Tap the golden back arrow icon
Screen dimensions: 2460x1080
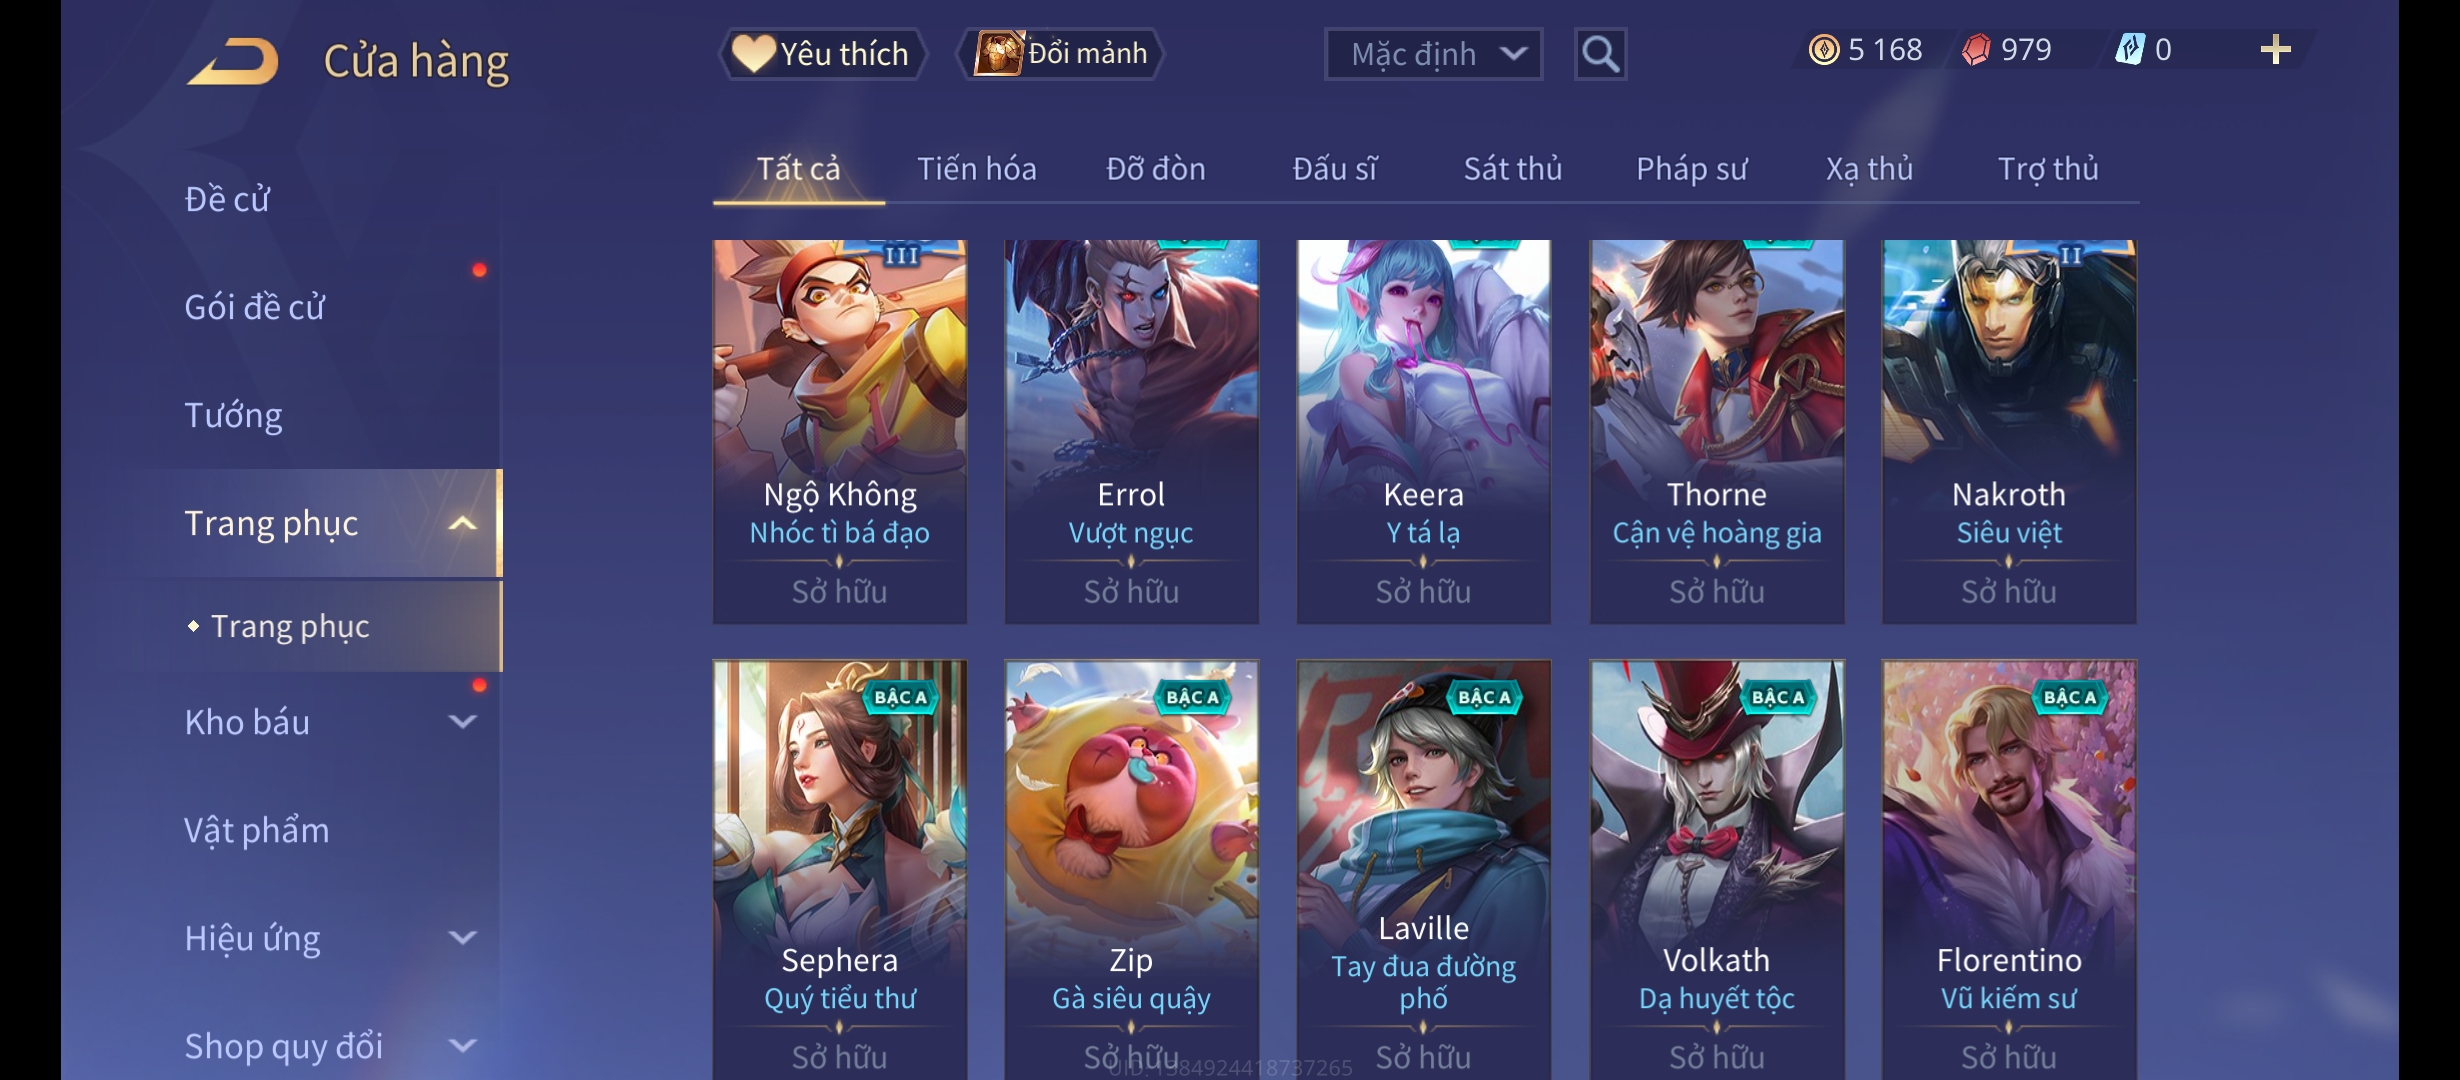(x=232, y=61)
